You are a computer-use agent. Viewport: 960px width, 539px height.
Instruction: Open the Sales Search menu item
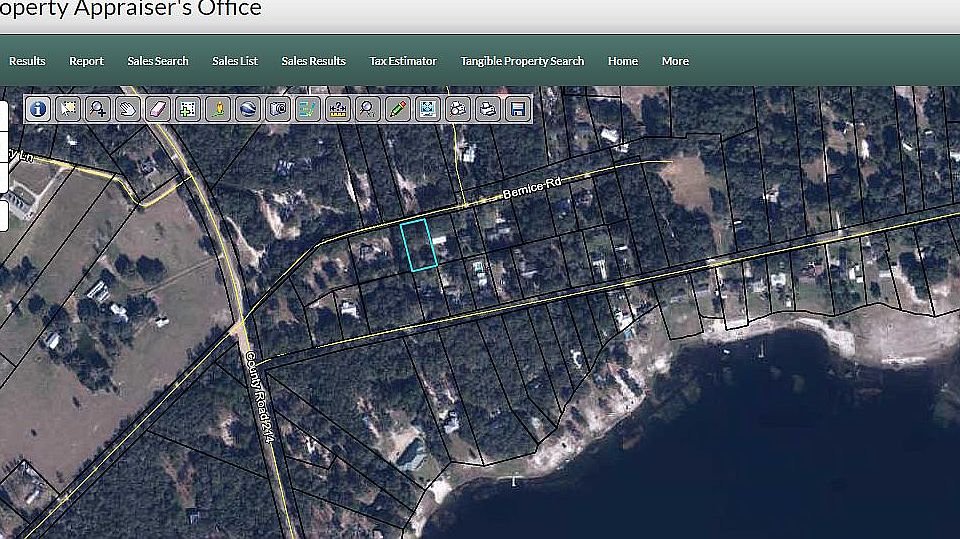tap(158, 61)
